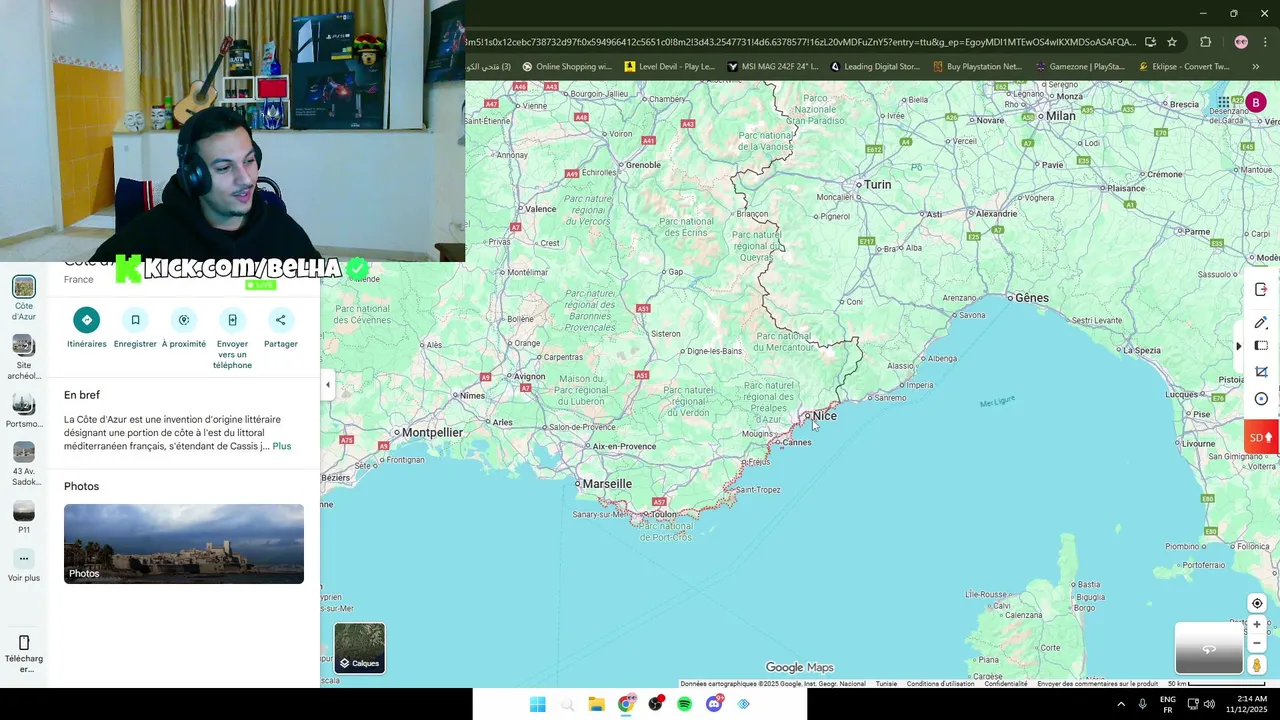The height and width of the screenshot is (720, 1280).
Task: Click the Télécharger app phone icon
Action: (24, 642)
